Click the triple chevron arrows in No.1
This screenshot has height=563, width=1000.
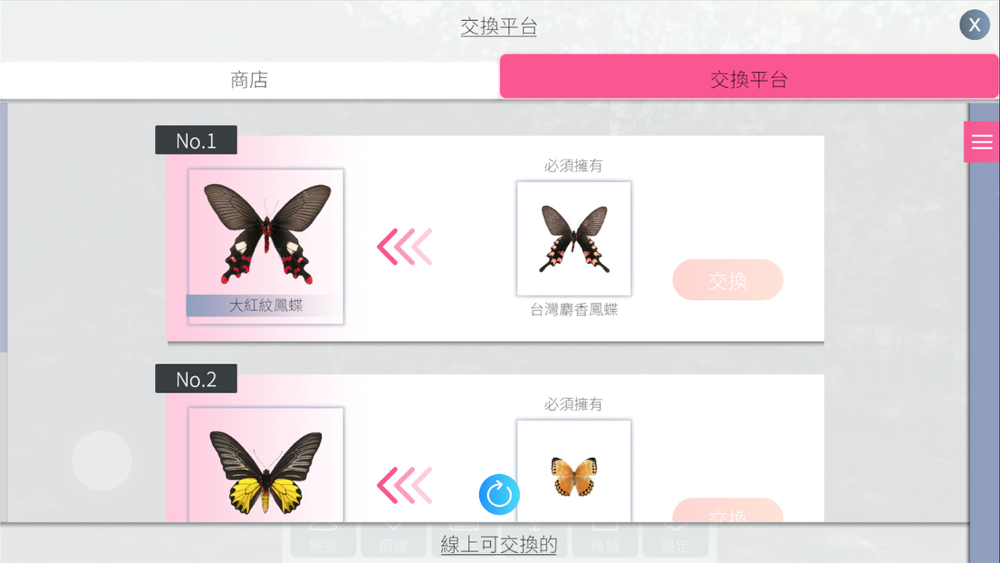pos(405,246)
